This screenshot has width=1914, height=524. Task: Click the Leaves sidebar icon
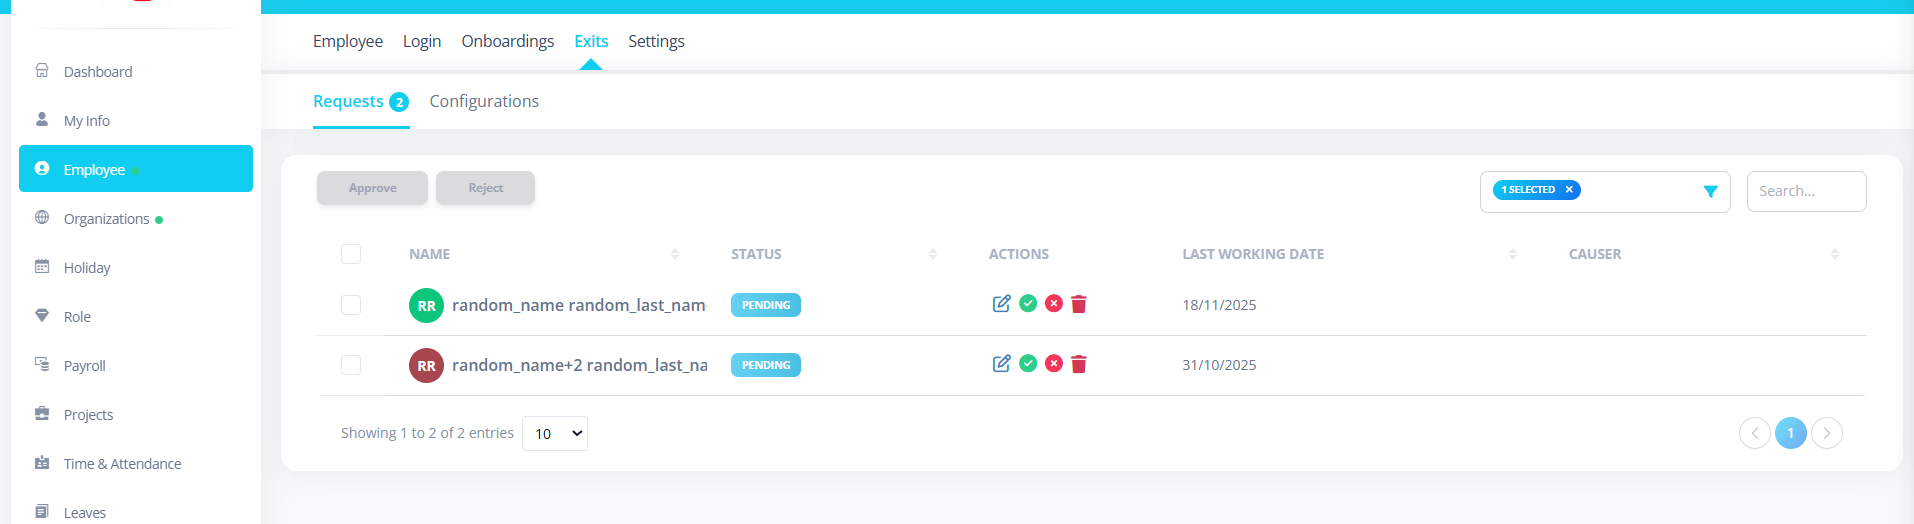point(42,511)
